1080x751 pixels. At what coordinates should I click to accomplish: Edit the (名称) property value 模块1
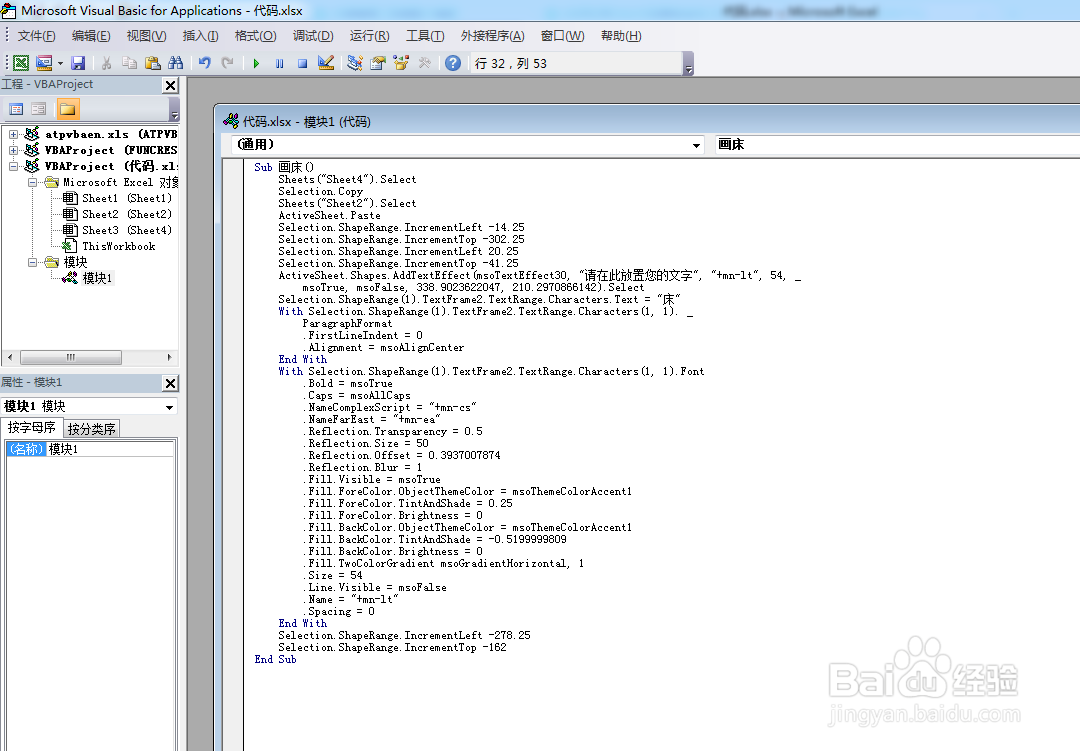coord(110,449)
